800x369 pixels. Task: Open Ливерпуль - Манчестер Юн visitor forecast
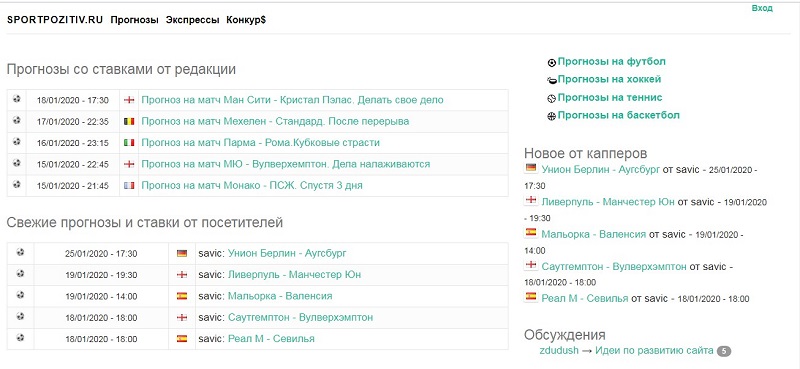tap(294, 275)
